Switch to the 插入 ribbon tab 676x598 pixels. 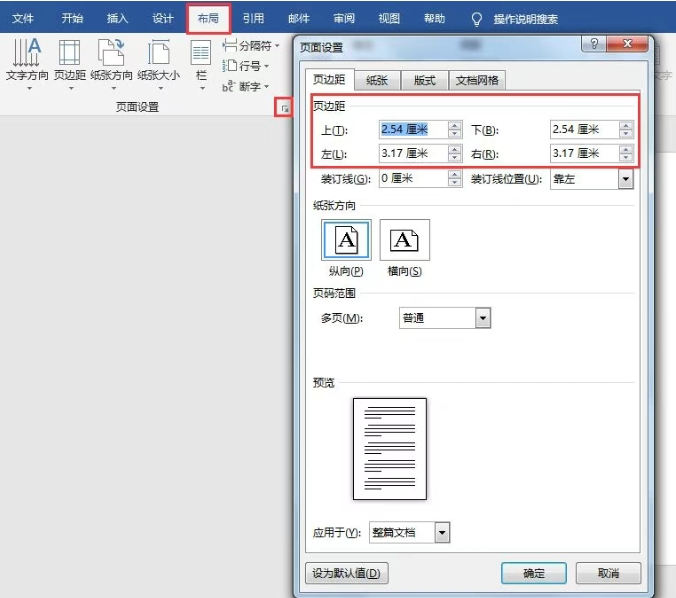click(117, 19)
